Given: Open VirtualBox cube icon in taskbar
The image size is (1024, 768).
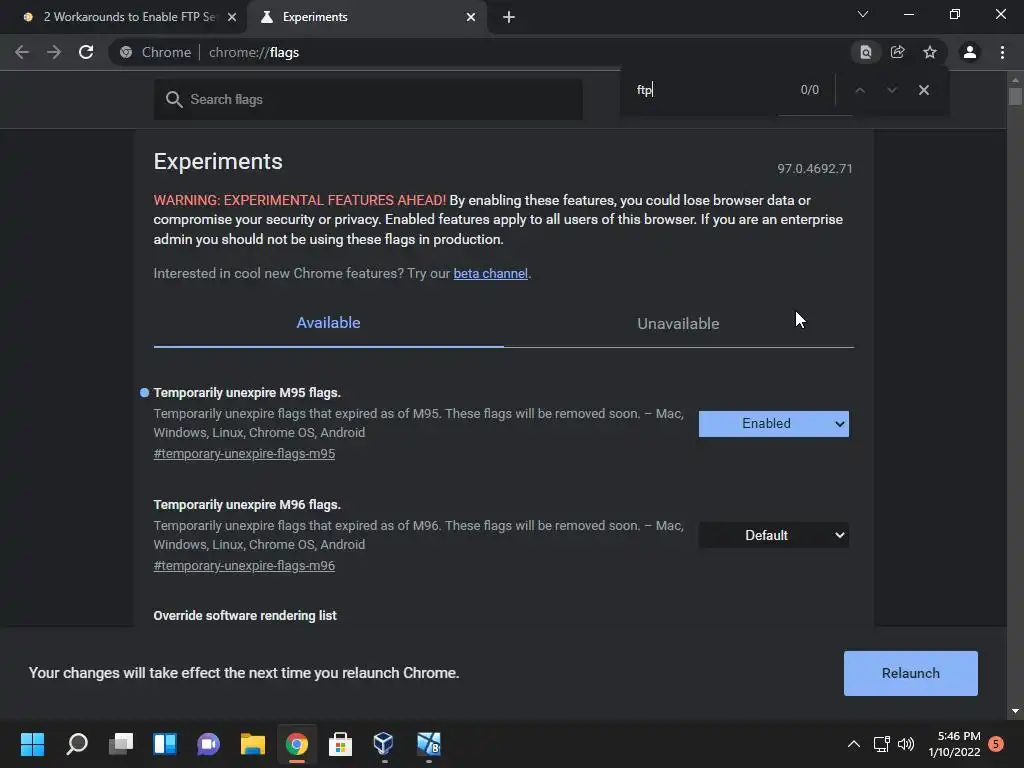Looking at the screenshot, I should click(383, 744).
